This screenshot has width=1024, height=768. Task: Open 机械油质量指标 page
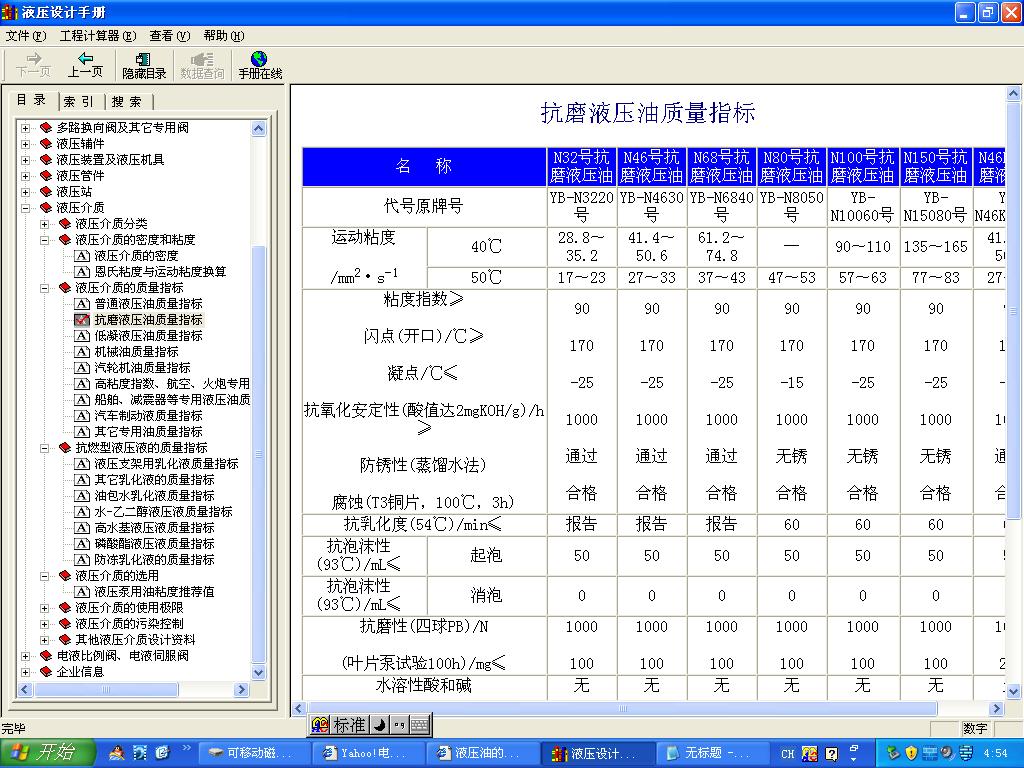pyautogui.click(x=136, y=352)
